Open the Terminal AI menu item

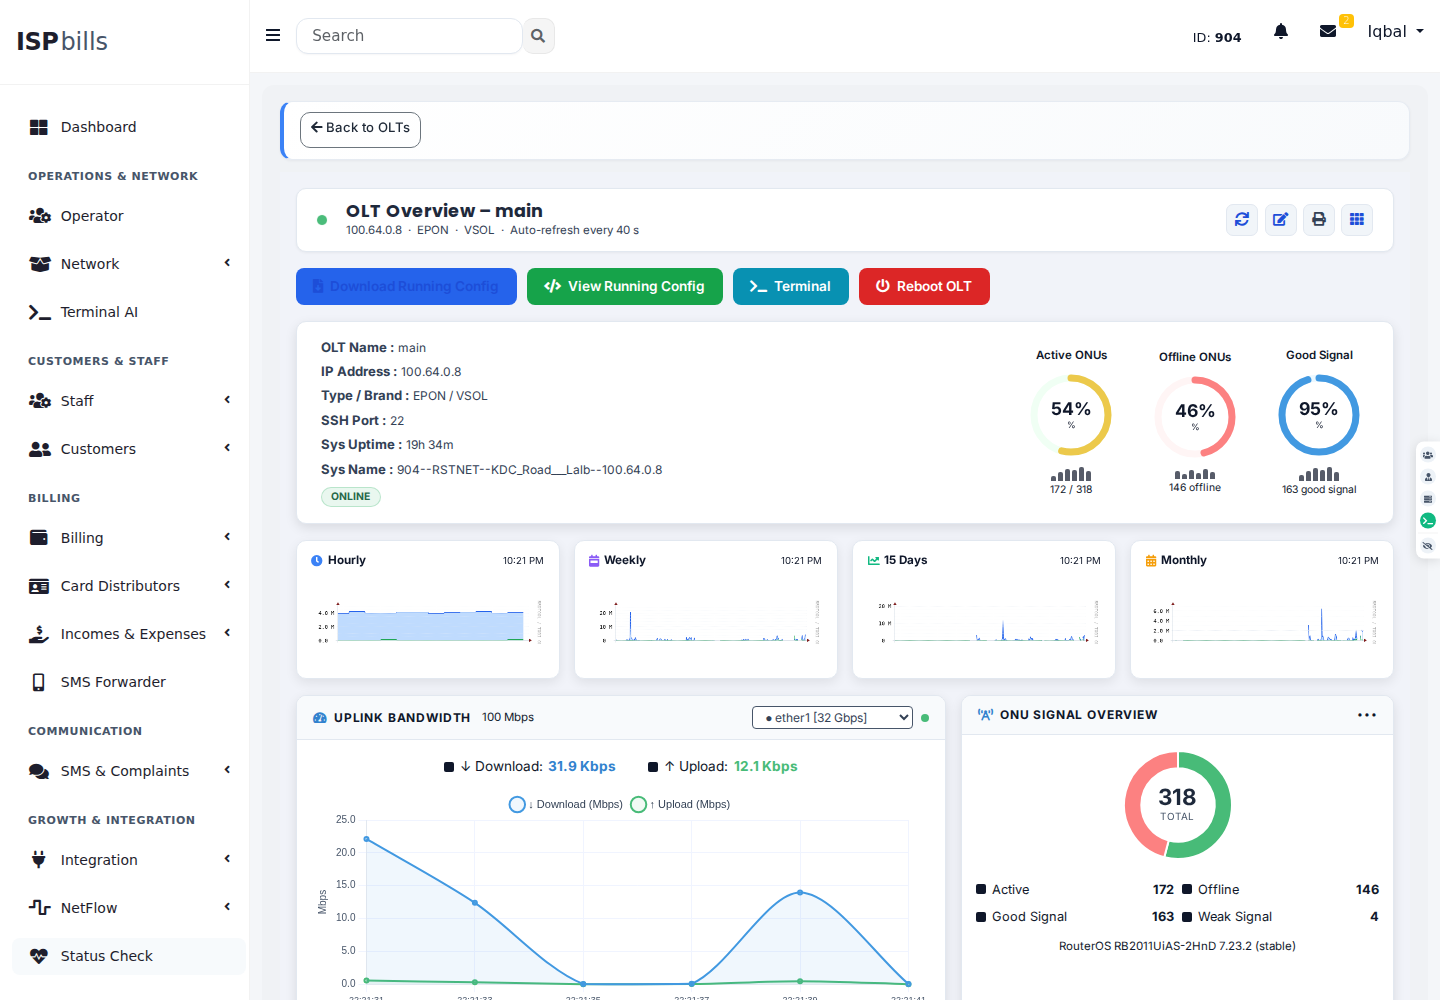pos(128,312)
